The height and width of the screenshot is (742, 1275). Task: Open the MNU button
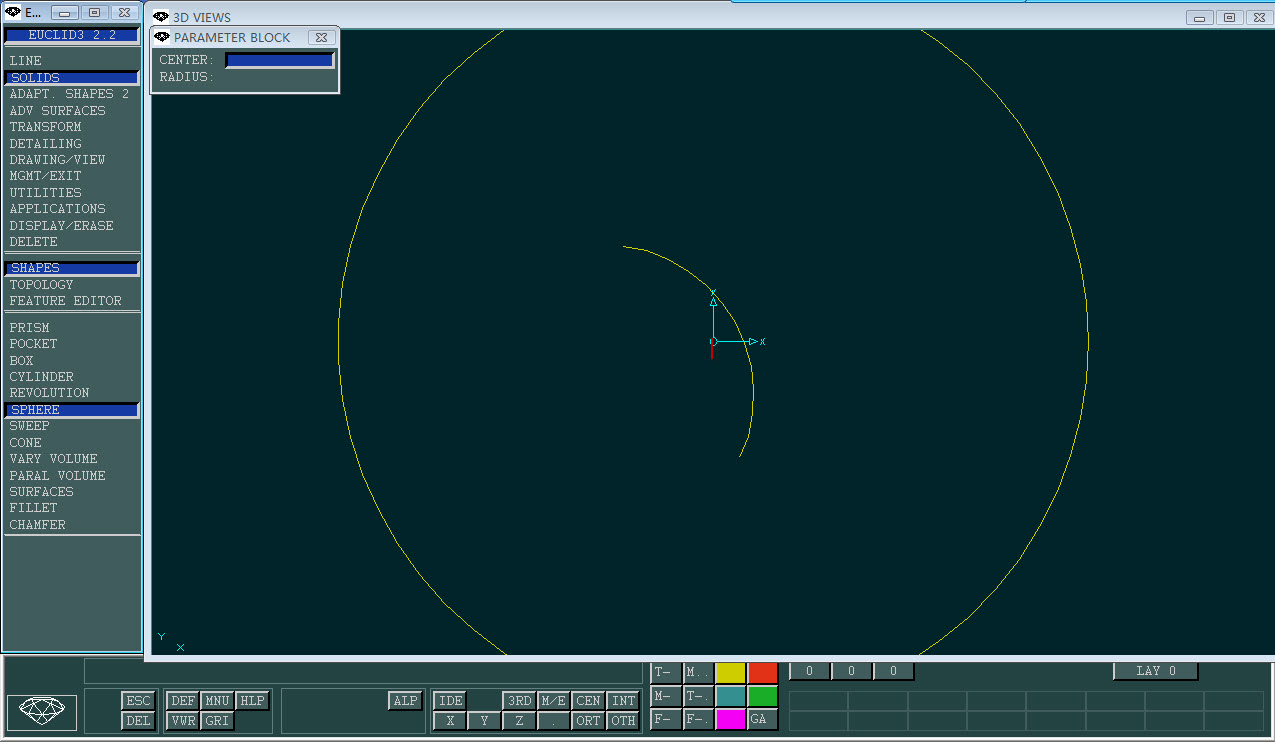tap(217, 701)
